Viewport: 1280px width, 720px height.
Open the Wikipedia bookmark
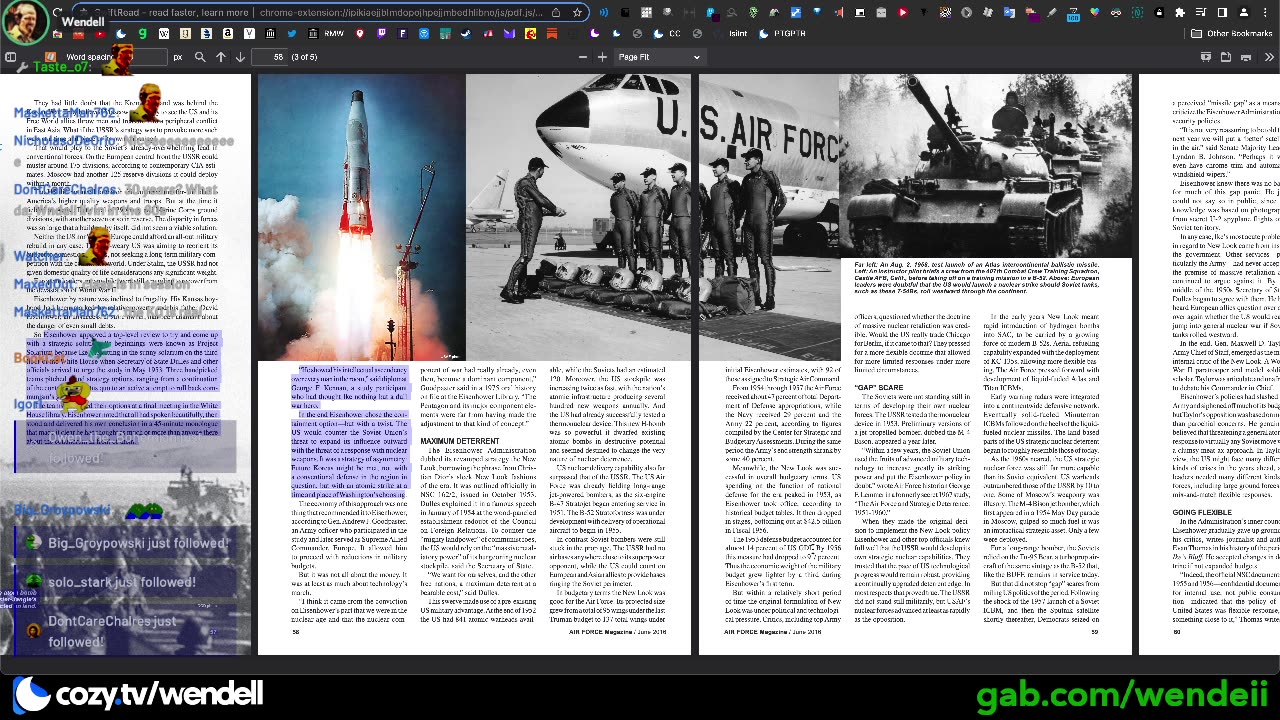[x=164, y=34]
